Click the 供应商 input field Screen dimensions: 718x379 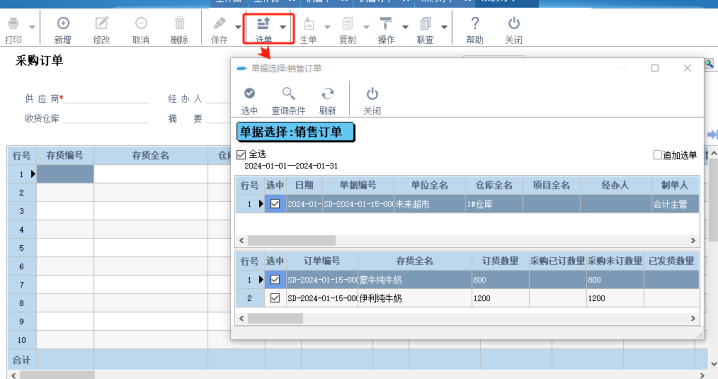pos(106,98)
